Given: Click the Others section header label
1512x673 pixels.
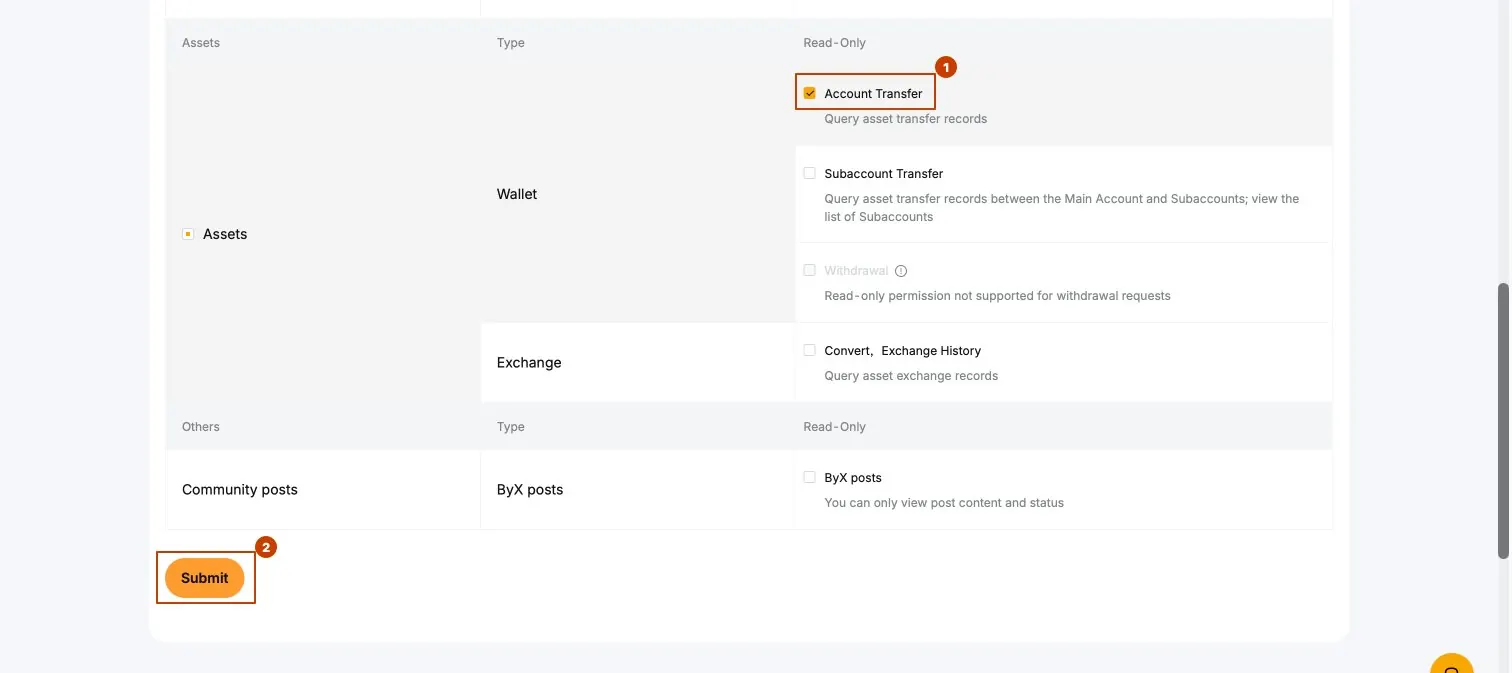Looking at the screenshot, I should [x=201, y=427].
